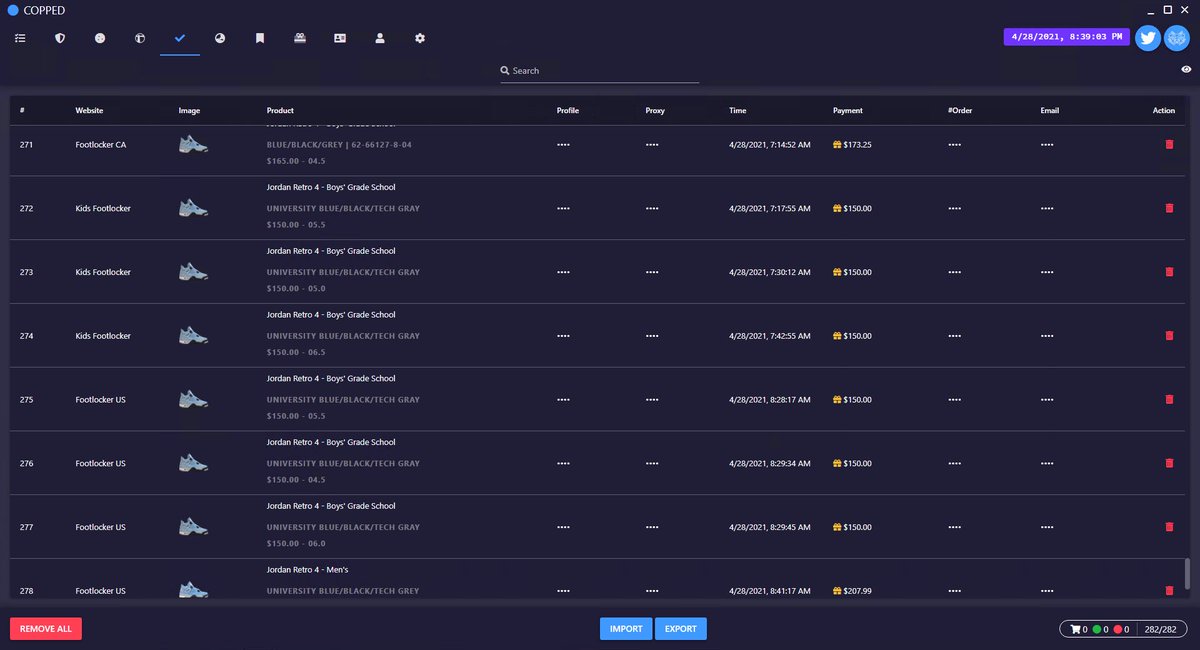
Task: Delete row 275 with trash icon
Action: click(x=1169, y=399)
